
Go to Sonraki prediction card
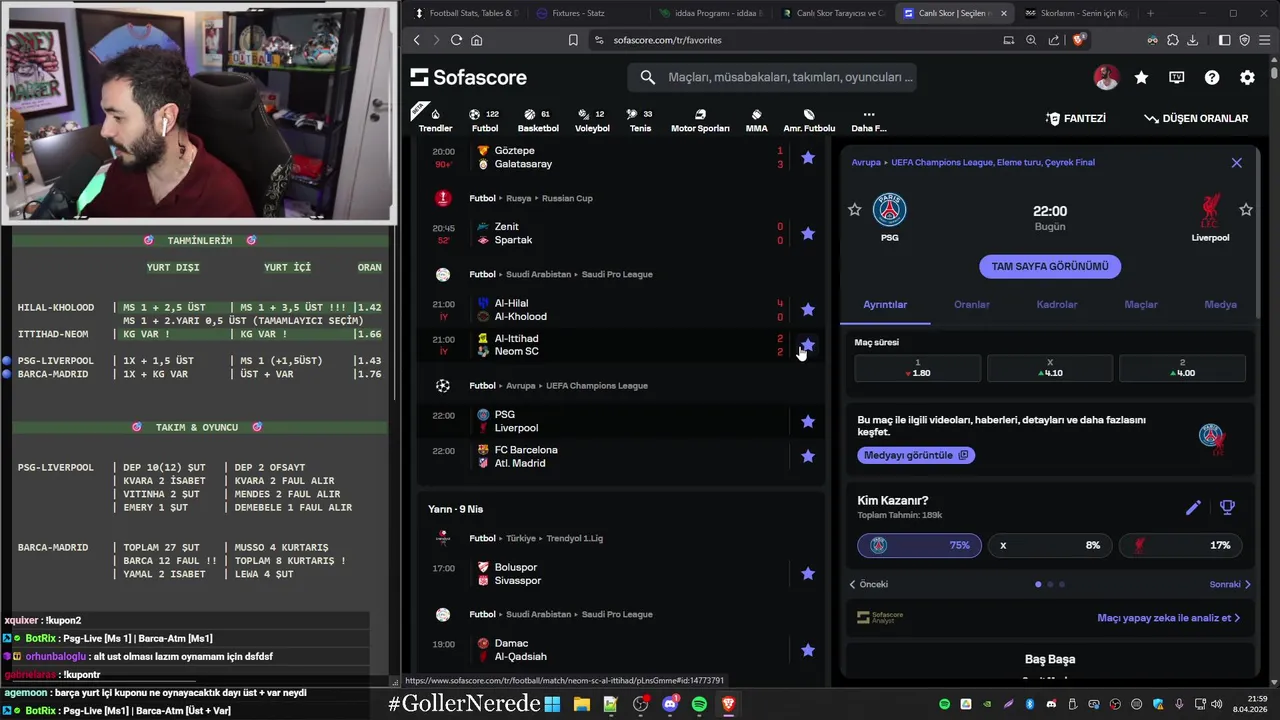(x=1230, y=584)
